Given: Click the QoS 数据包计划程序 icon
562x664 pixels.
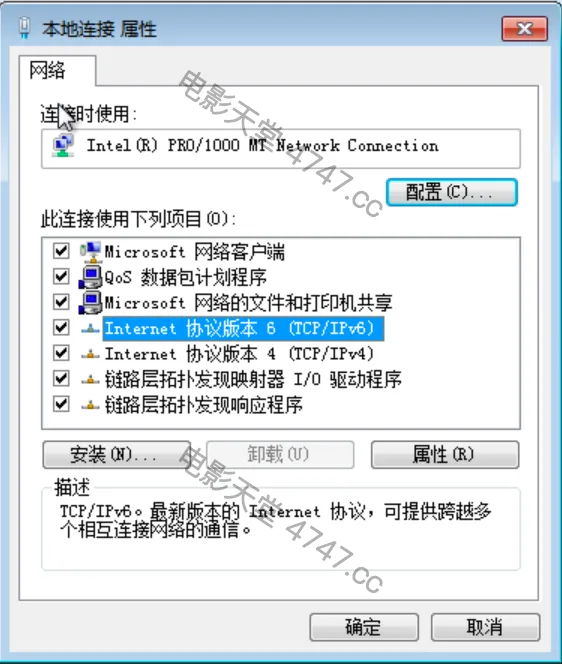Looking at the screenshot, I should coord(91,277).
